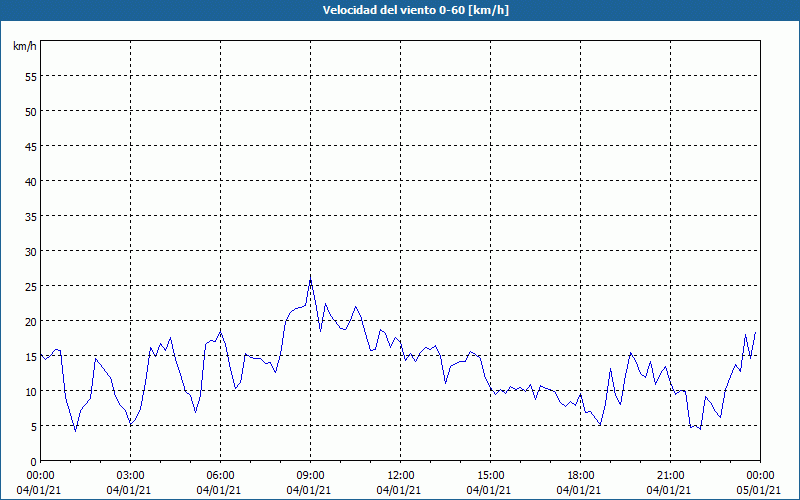Select the y-axis value 35
800x500 pixels.
(31, 216)
